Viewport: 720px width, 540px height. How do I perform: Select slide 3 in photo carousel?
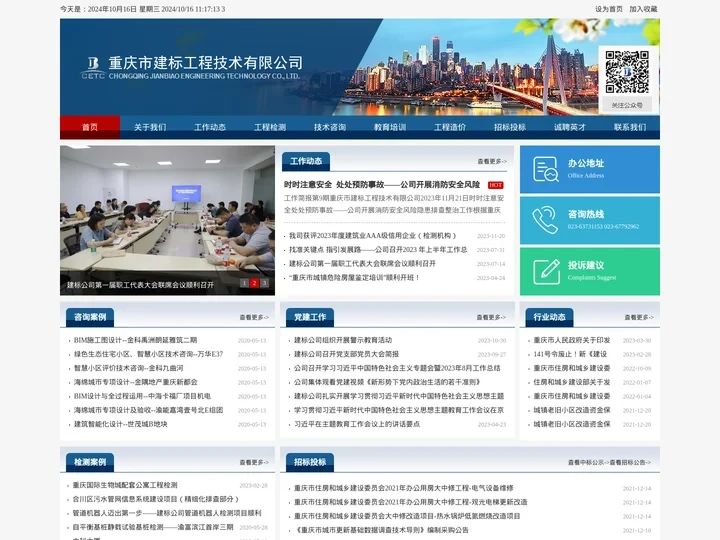click(264, 283)
